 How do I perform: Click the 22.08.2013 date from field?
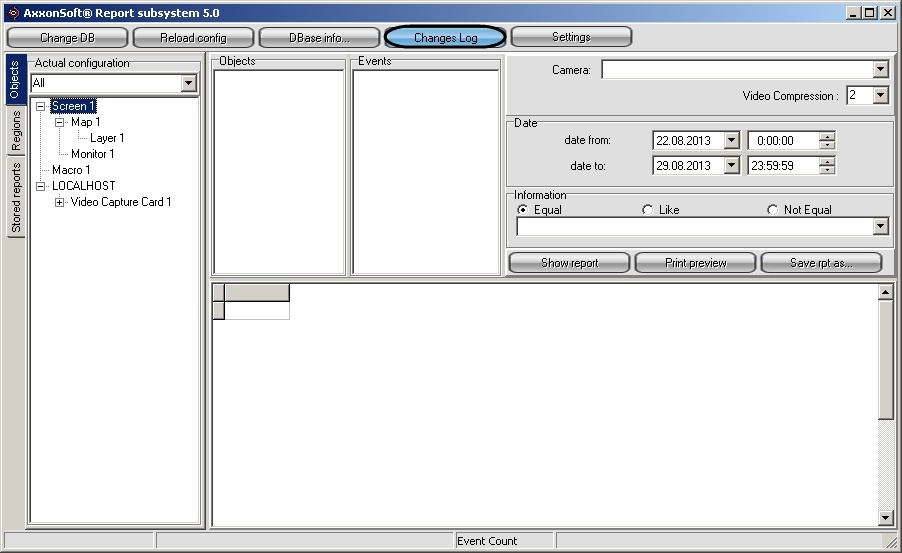[688, 140]
